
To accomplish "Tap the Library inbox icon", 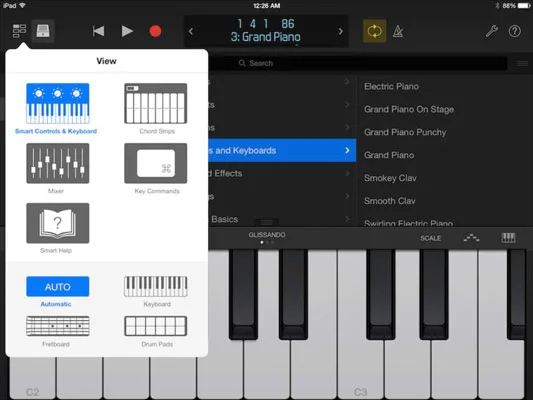I will [x=43, y=31].
